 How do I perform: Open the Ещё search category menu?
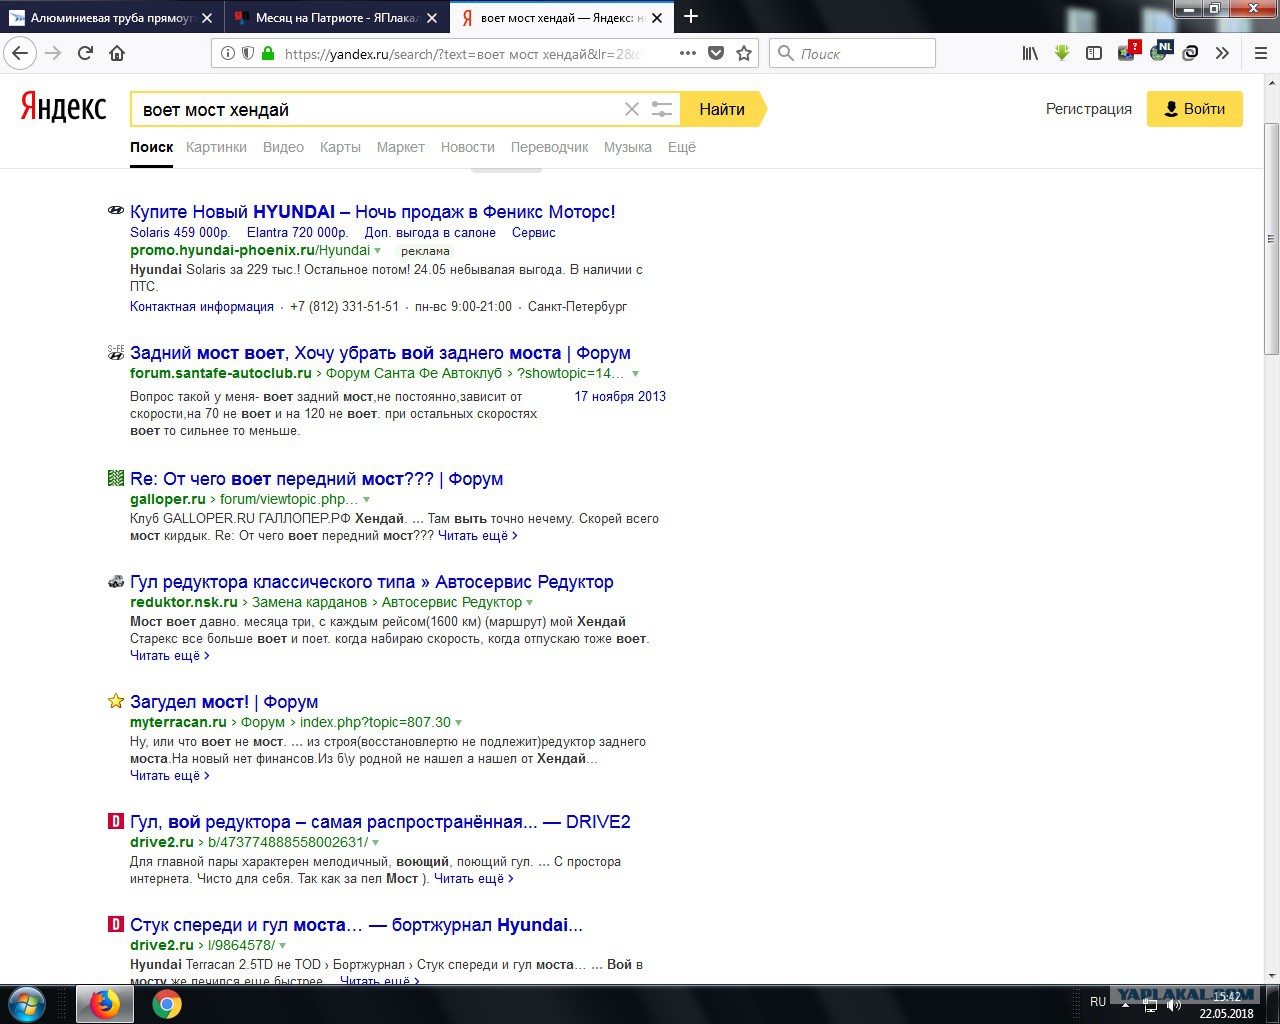pyautogui.click(x=682, y=147)
